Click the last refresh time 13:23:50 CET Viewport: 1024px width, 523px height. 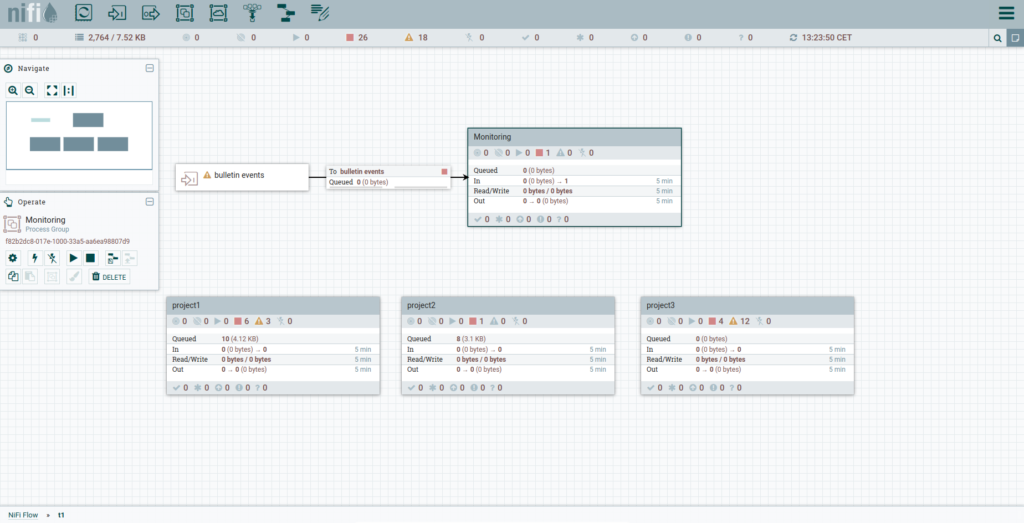(x=827, y=38)
